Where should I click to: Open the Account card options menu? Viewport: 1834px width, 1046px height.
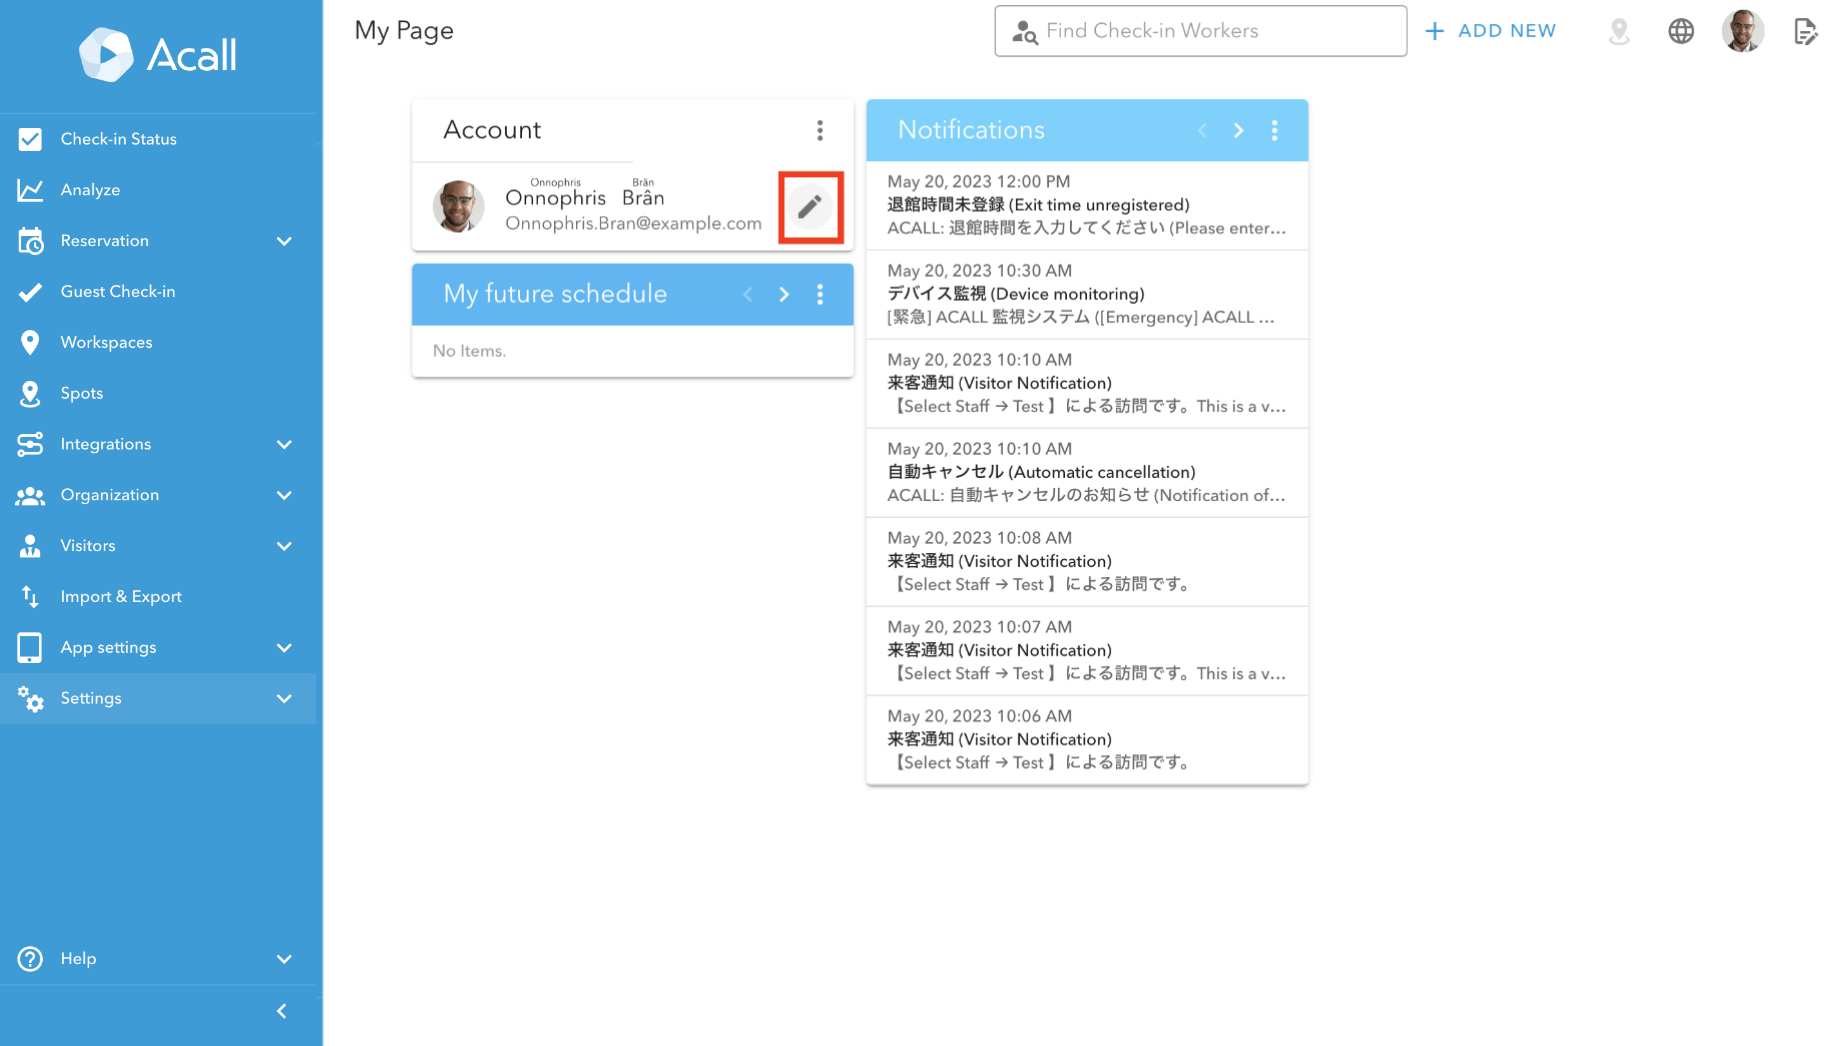click(x=820, y=130)
